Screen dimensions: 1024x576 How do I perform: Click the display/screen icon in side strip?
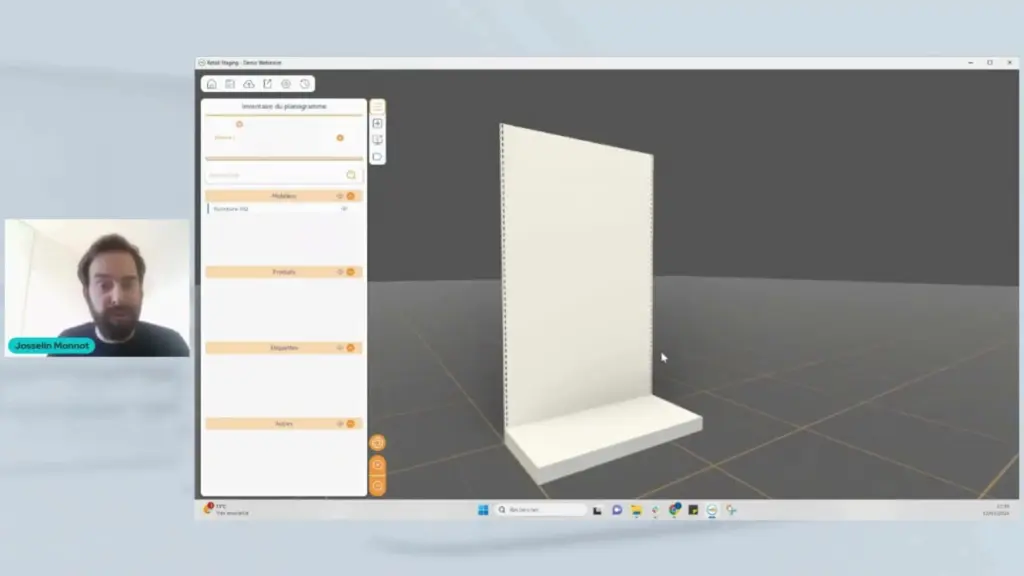coord(377,140)
